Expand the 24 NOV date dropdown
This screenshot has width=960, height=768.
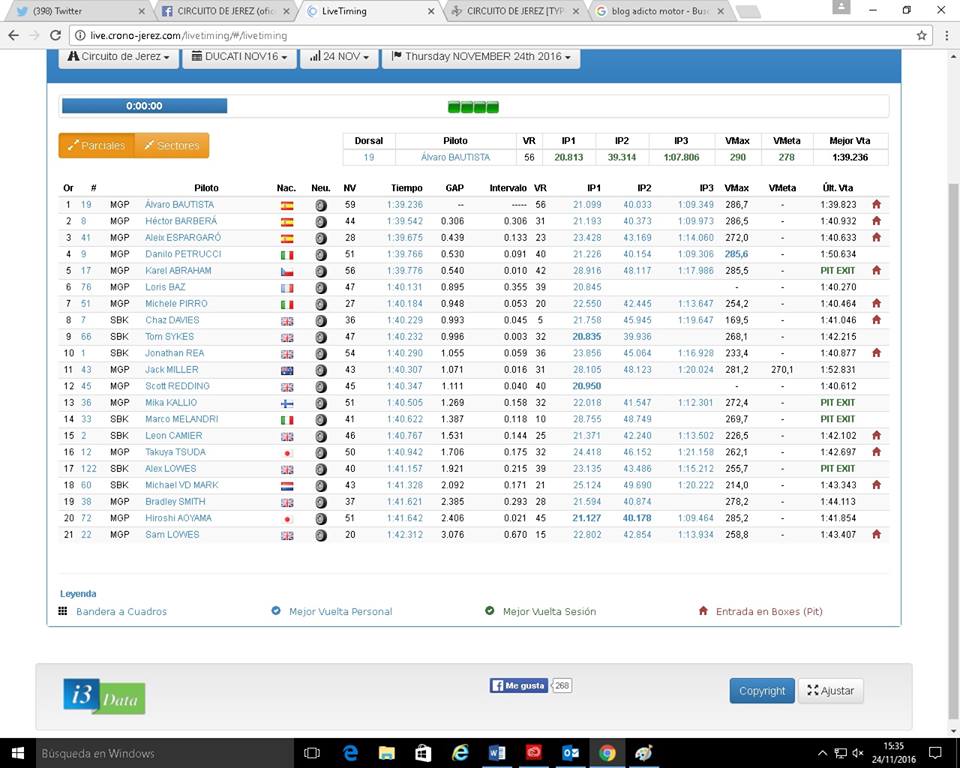coord(341,57)
